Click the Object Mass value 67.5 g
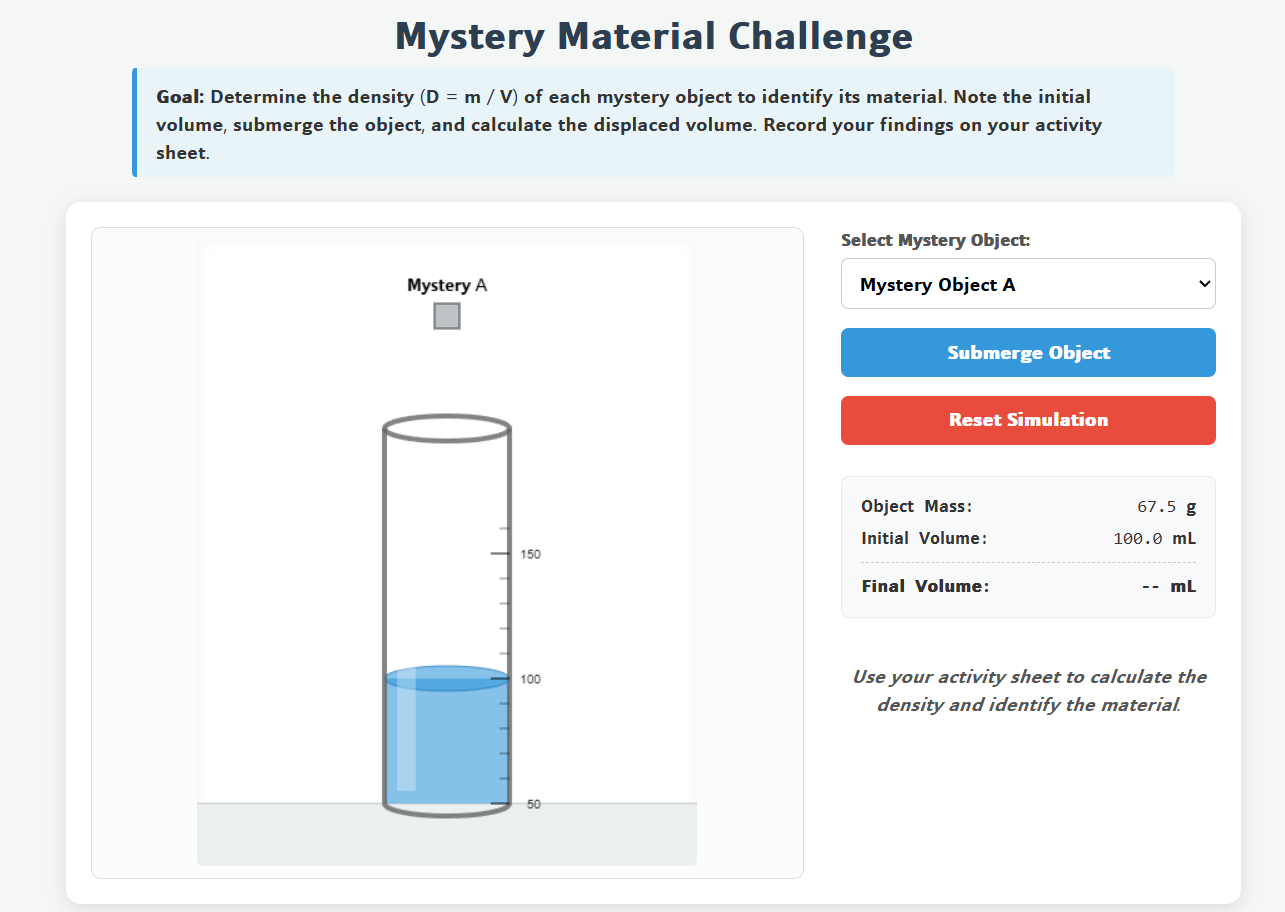Screen dimensions: 1285x912 click(x=1166, y=506)
